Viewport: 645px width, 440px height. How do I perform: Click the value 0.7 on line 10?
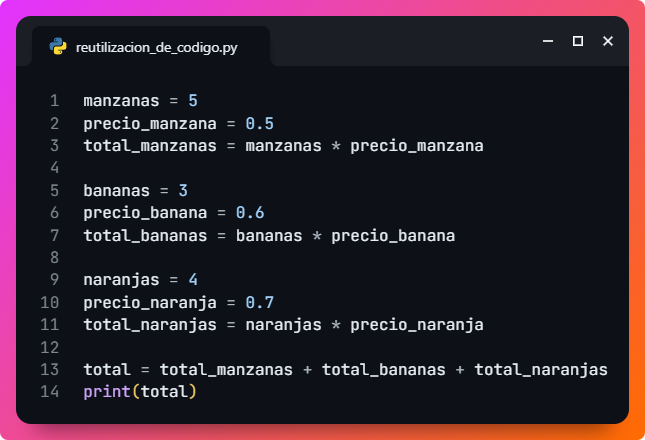(259, 303)
